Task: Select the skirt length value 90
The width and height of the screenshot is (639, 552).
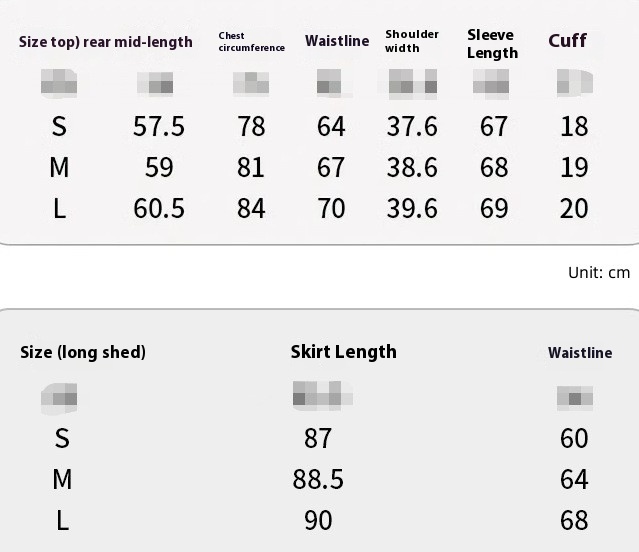Action: pos(318,520)
